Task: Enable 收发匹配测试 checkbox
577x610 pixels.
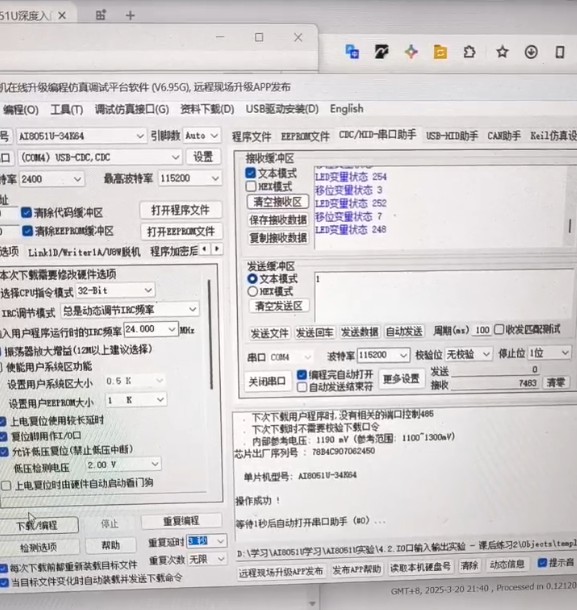Action: tap(499, 330)
